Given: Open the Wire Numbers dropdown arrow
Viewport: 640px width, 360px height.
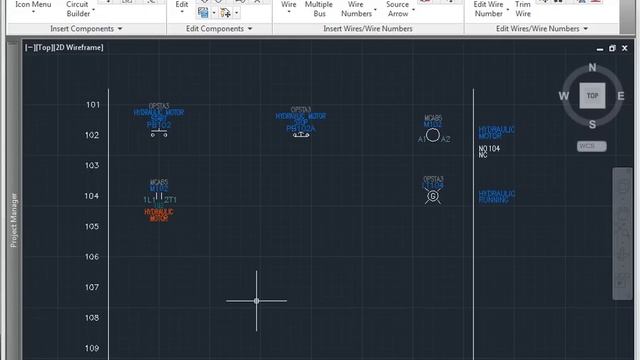Looking at the screenshot, I should pyautogui.click(x=375, y=9).
